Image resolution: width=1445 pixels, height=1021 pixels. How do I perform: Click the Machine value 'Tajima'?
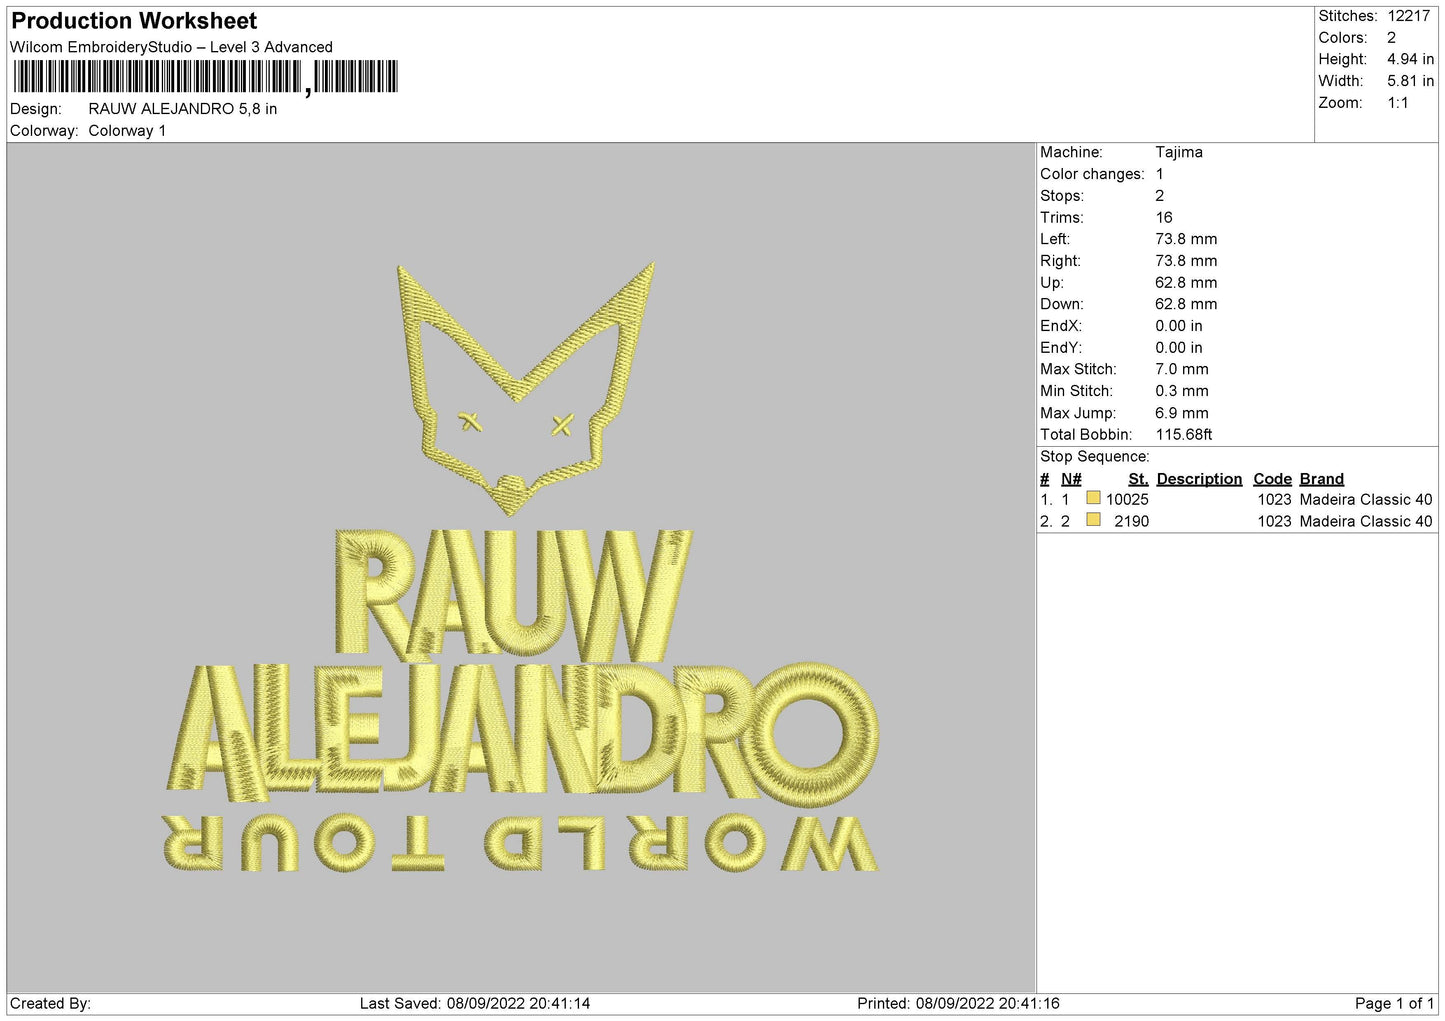click(1179, 152)
